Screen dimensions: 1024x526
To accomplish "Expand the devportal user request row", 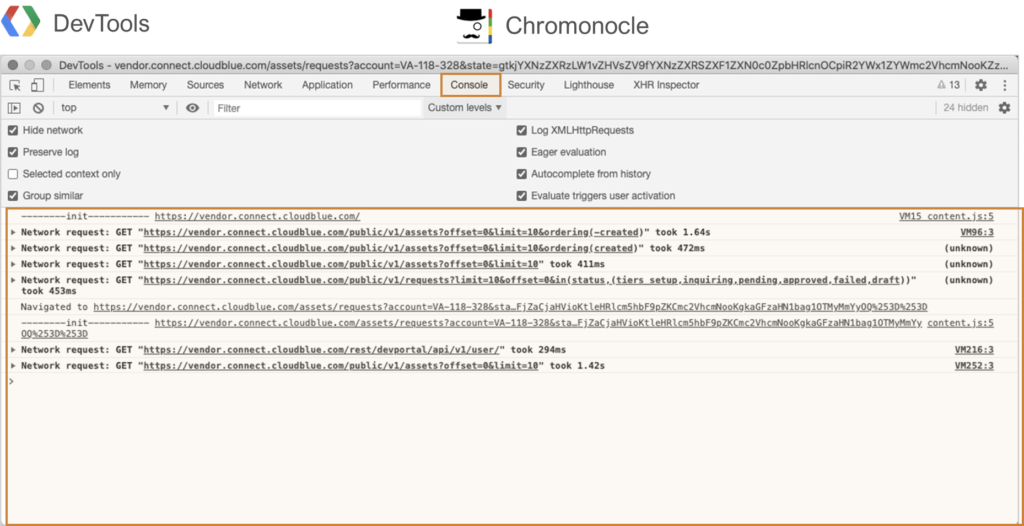I will [x=13, y=350].
